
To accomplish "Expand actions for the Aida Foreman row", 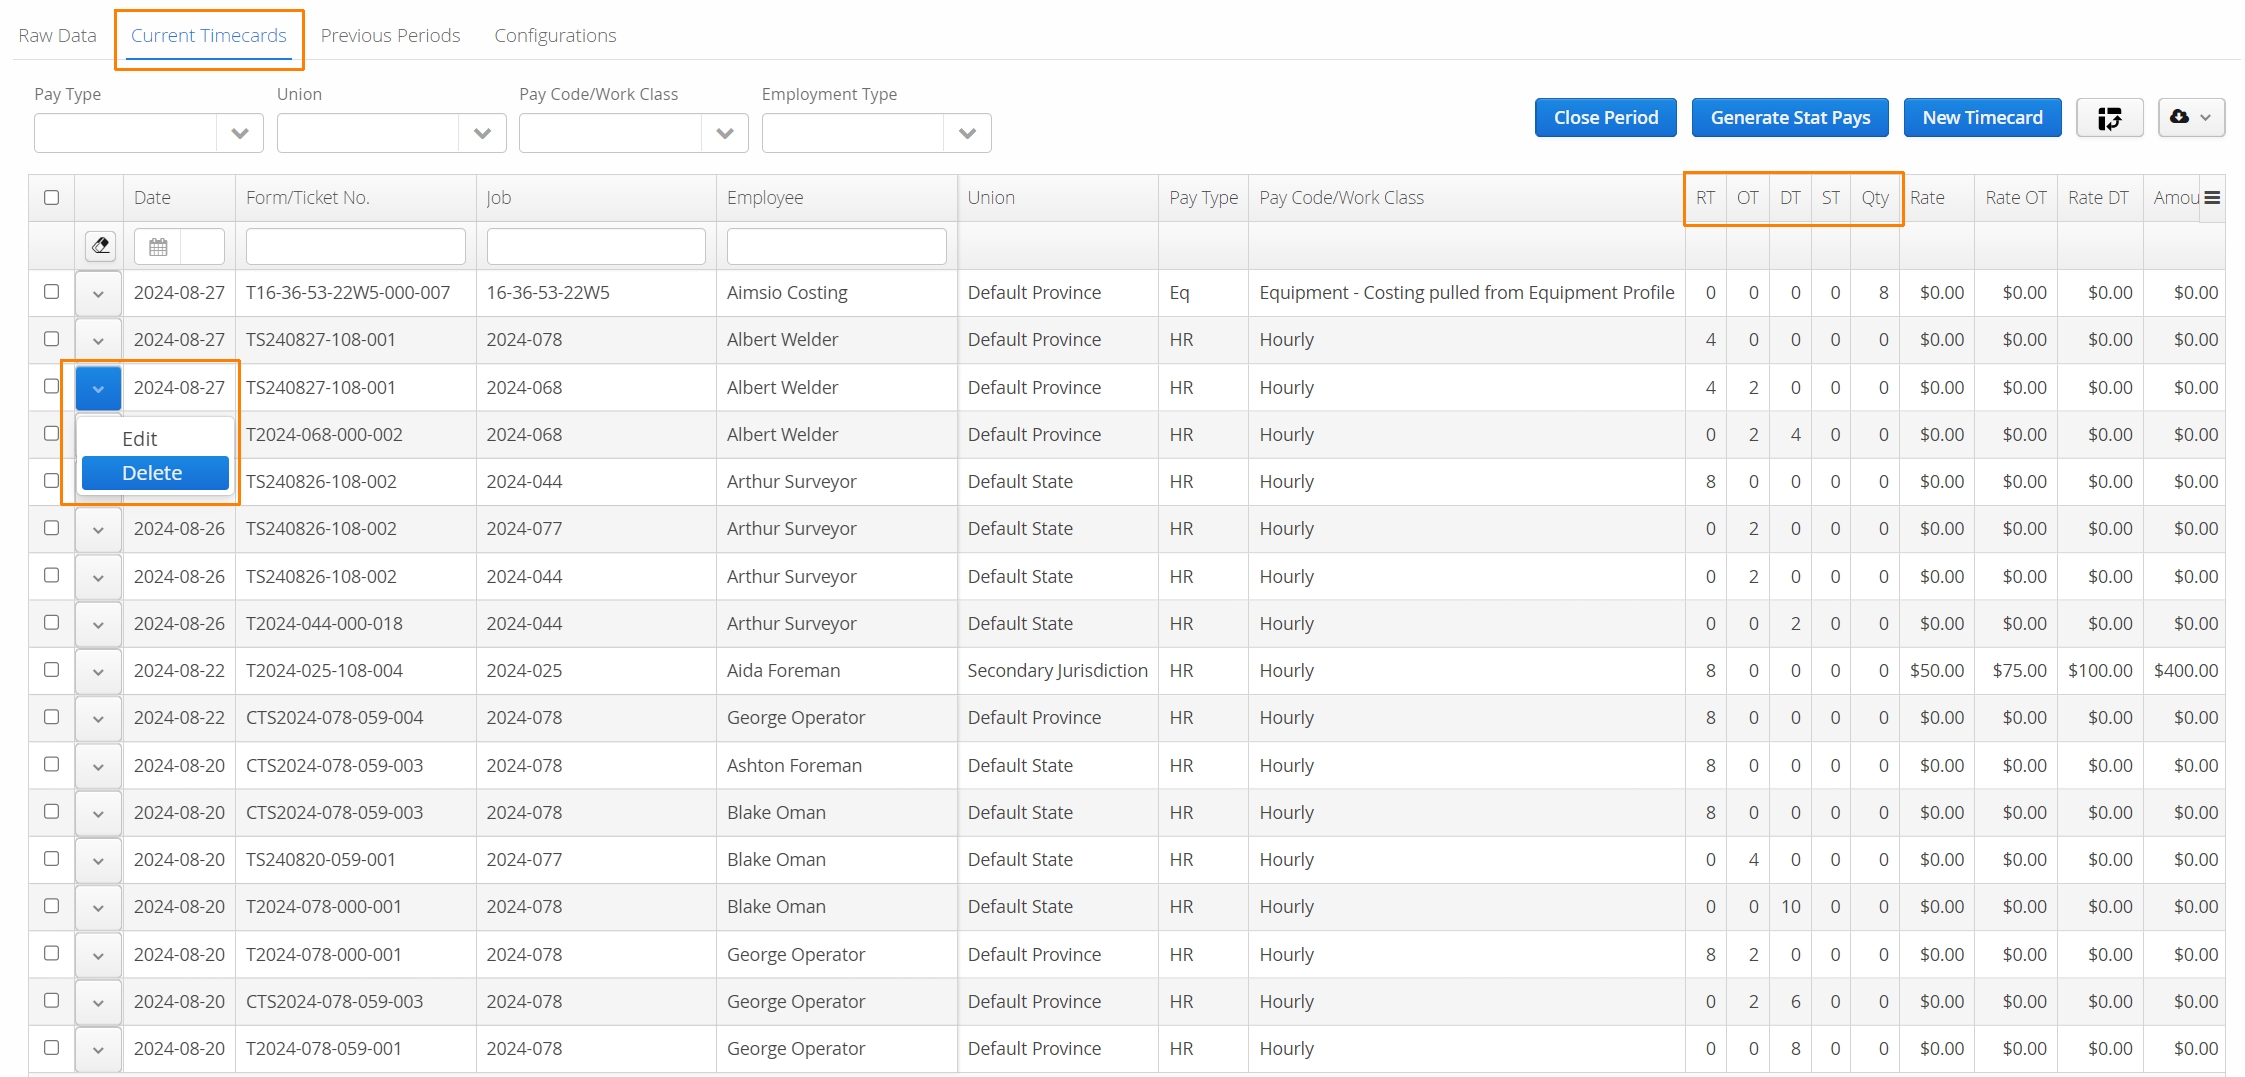I will point(98,672).
